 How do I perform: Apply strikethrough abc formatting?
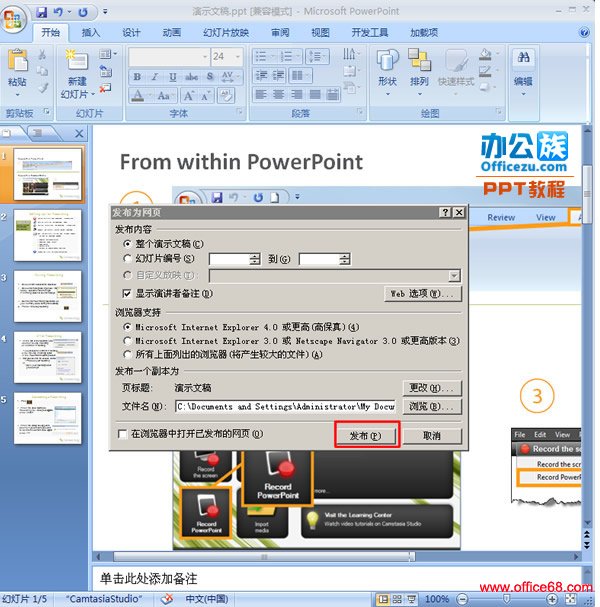(191, 77)
